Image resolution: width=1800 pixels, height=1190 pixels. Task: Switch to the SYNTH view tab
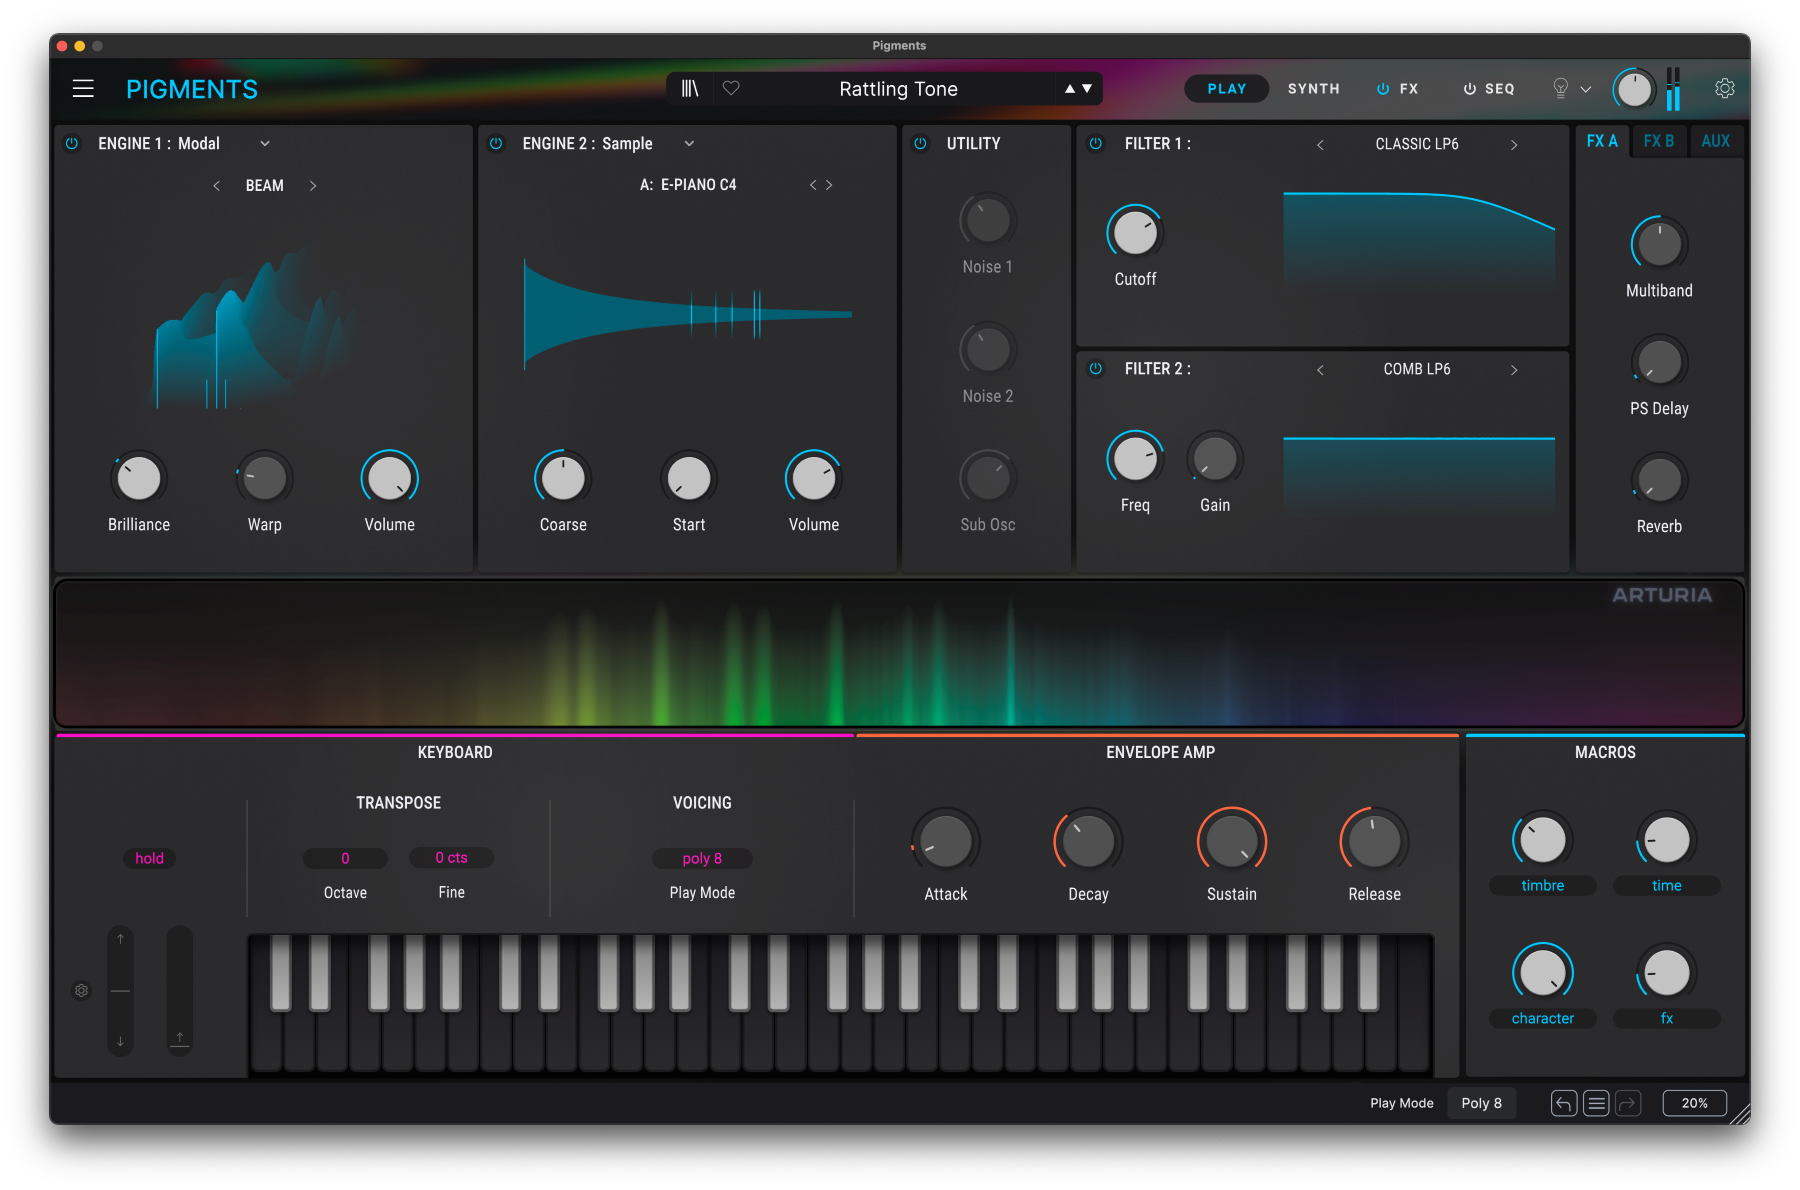[1313, 89]
